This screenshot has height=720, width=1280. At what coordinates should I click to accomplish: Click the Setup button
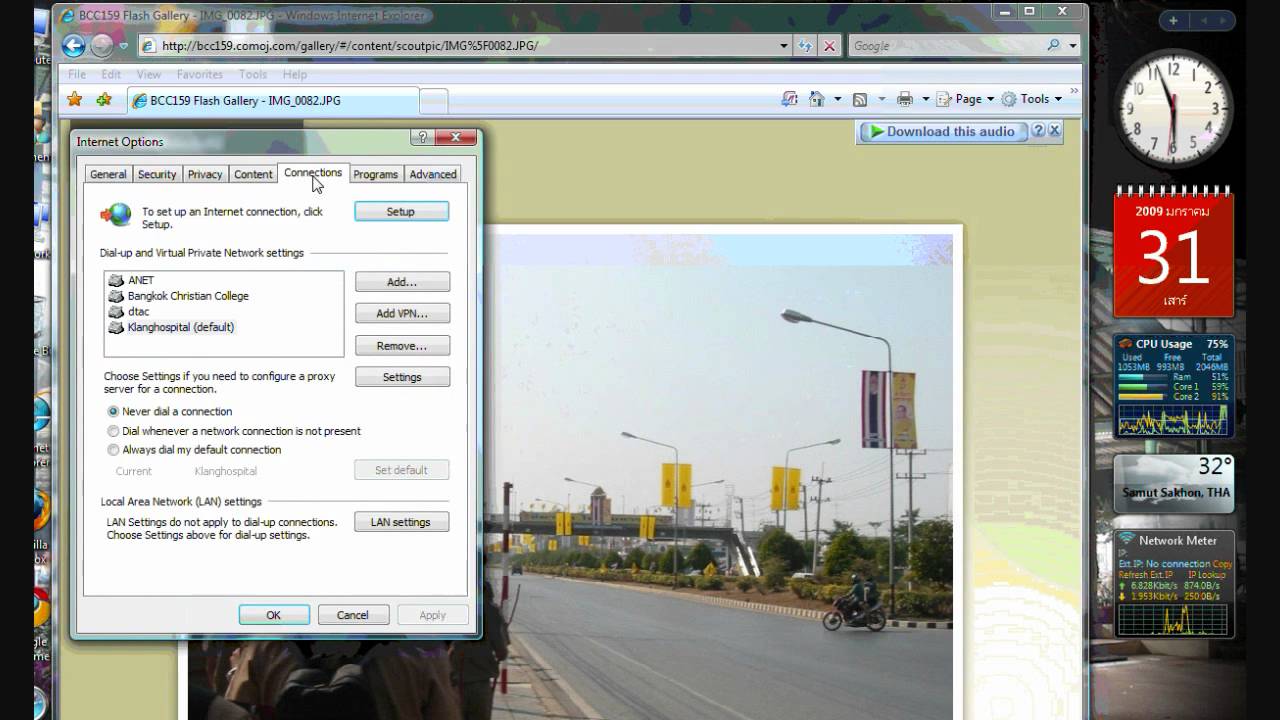[401, 212]
